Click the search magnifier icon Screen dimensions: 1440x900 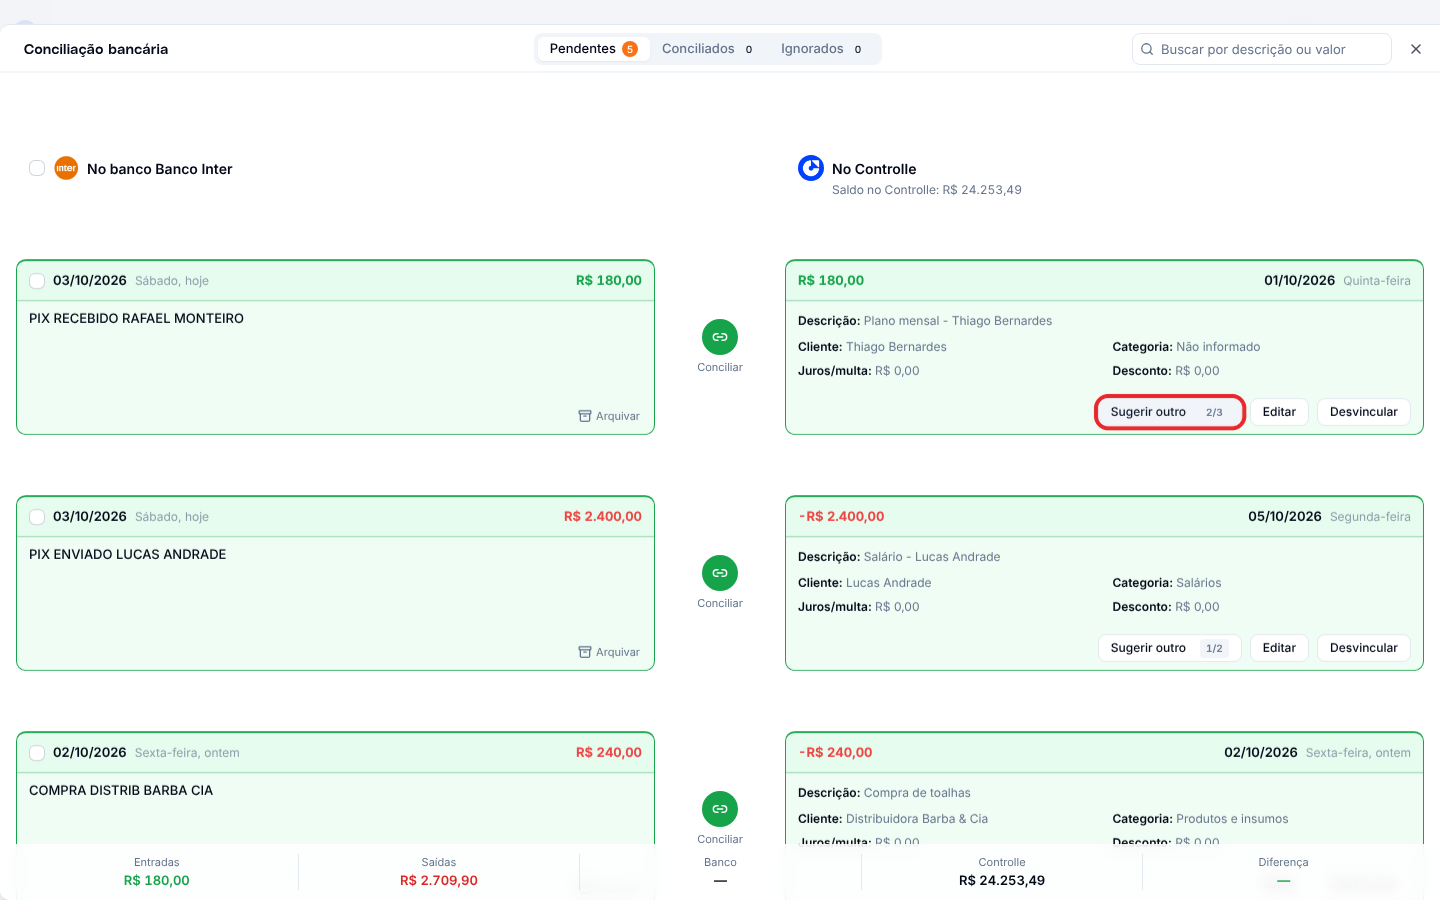pyautogui.click(x=1147, y=49)
